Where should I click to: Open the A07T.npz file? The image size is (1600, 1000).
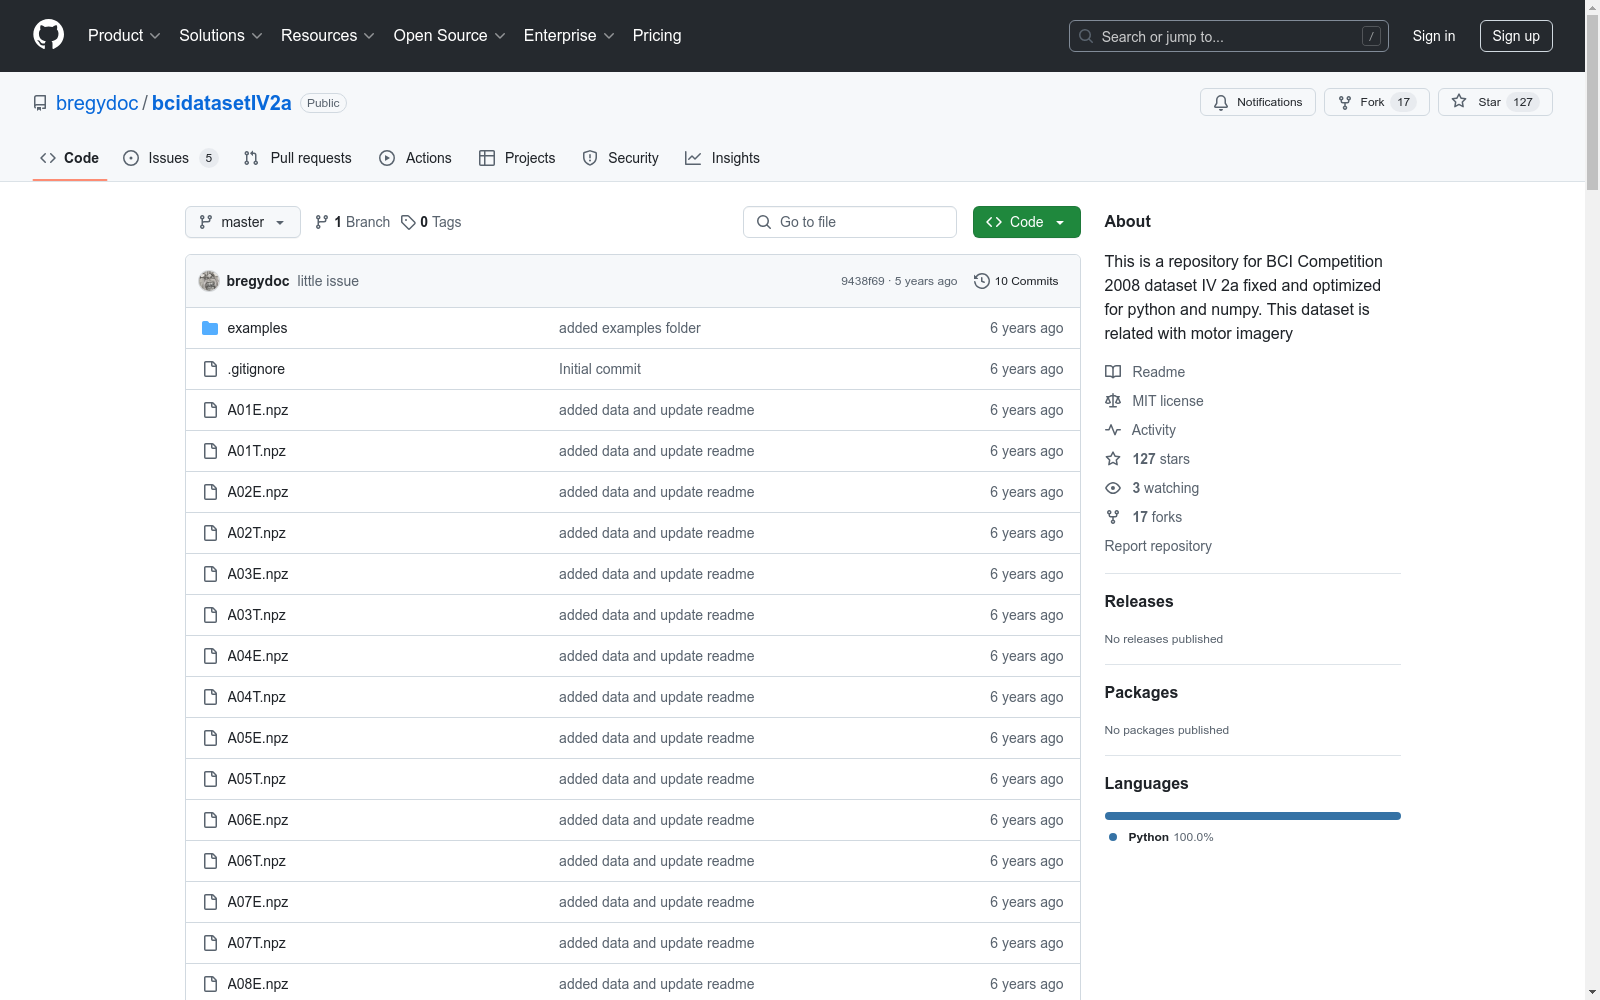[256, 943]
